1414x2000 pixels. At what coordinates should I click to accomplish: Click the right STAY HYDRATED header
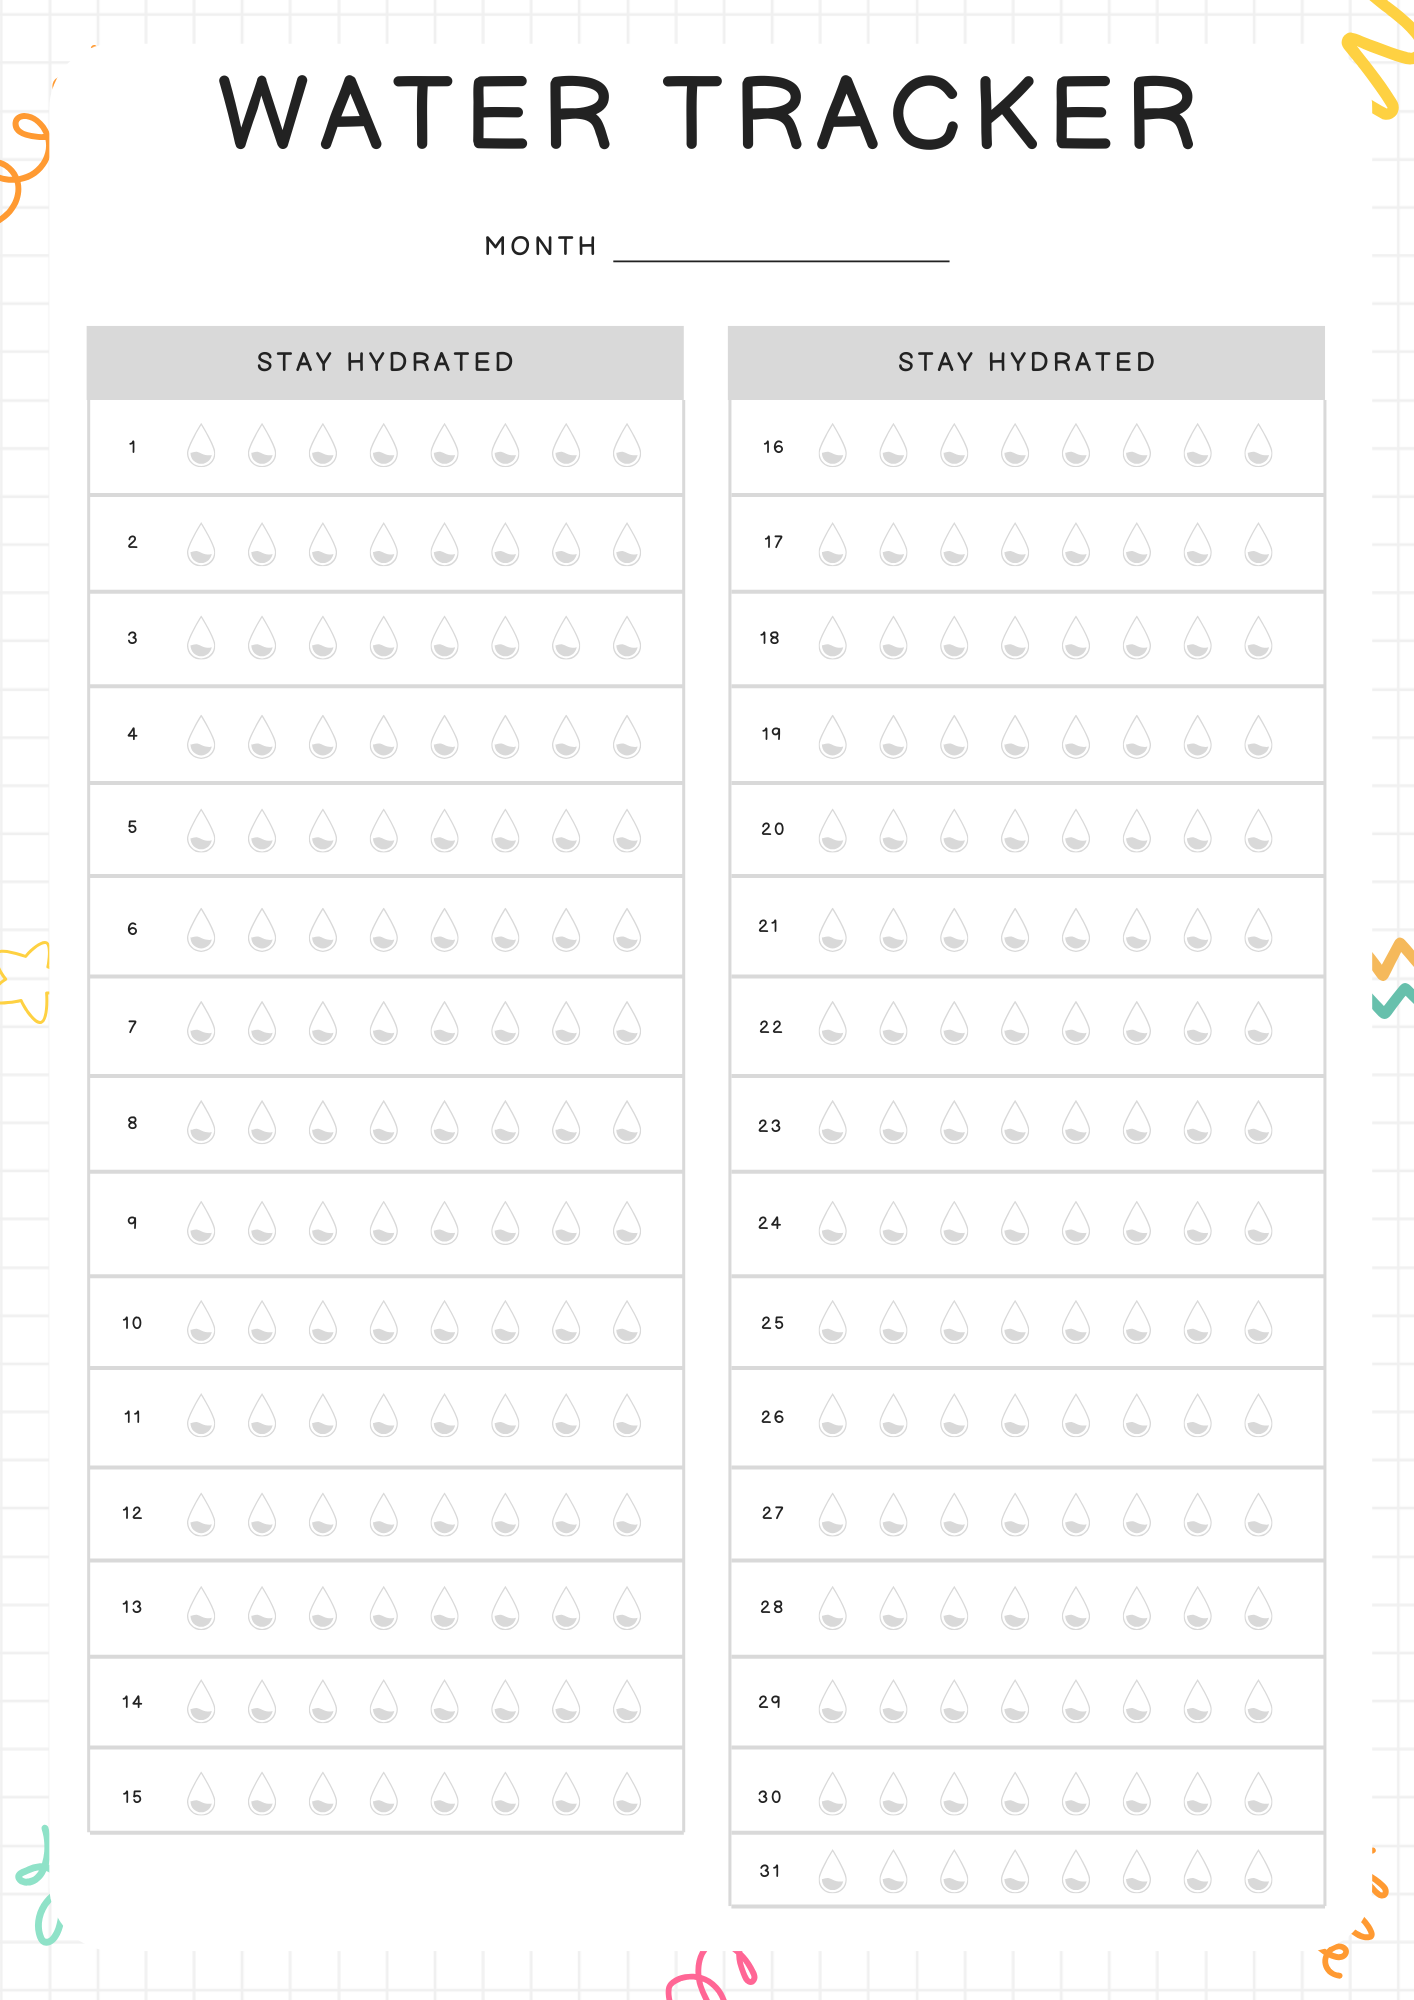coord(1026,362)
